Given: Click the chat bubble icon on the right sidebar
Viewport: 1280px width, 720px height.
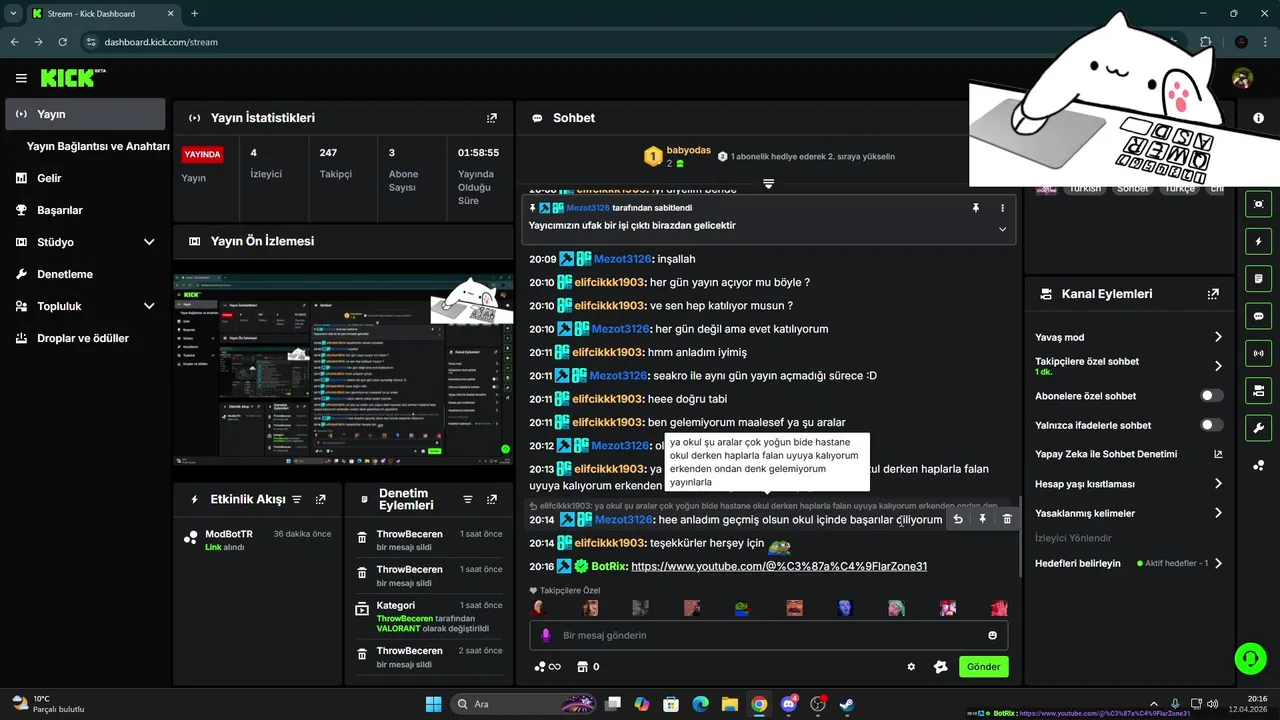Looking at the screenshot, I should coord(1258,316).
